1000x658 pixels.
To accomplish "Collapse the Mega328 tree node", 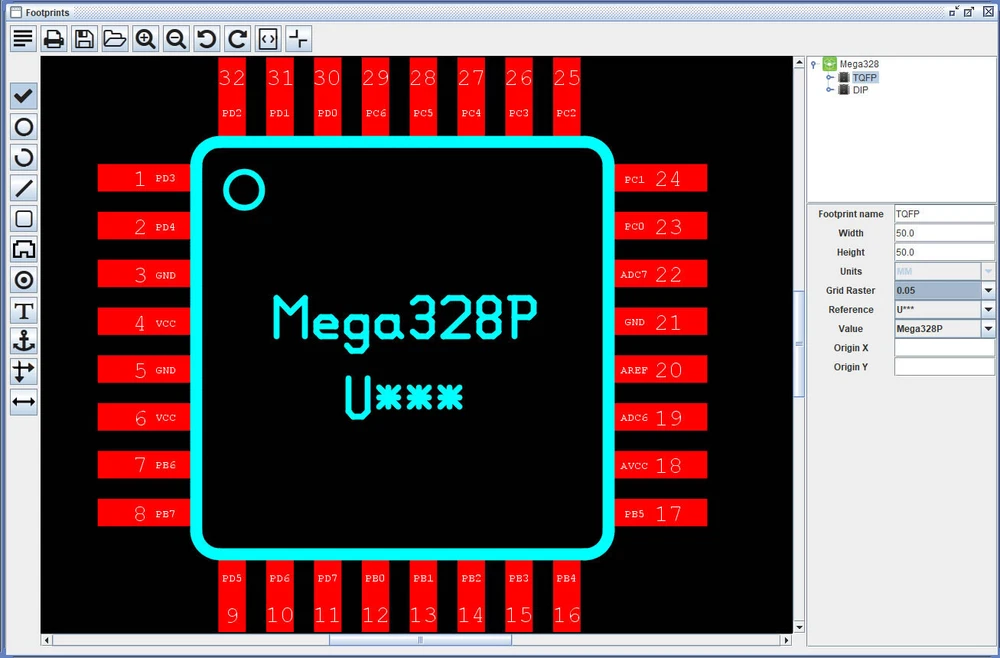I will (815, 65).
